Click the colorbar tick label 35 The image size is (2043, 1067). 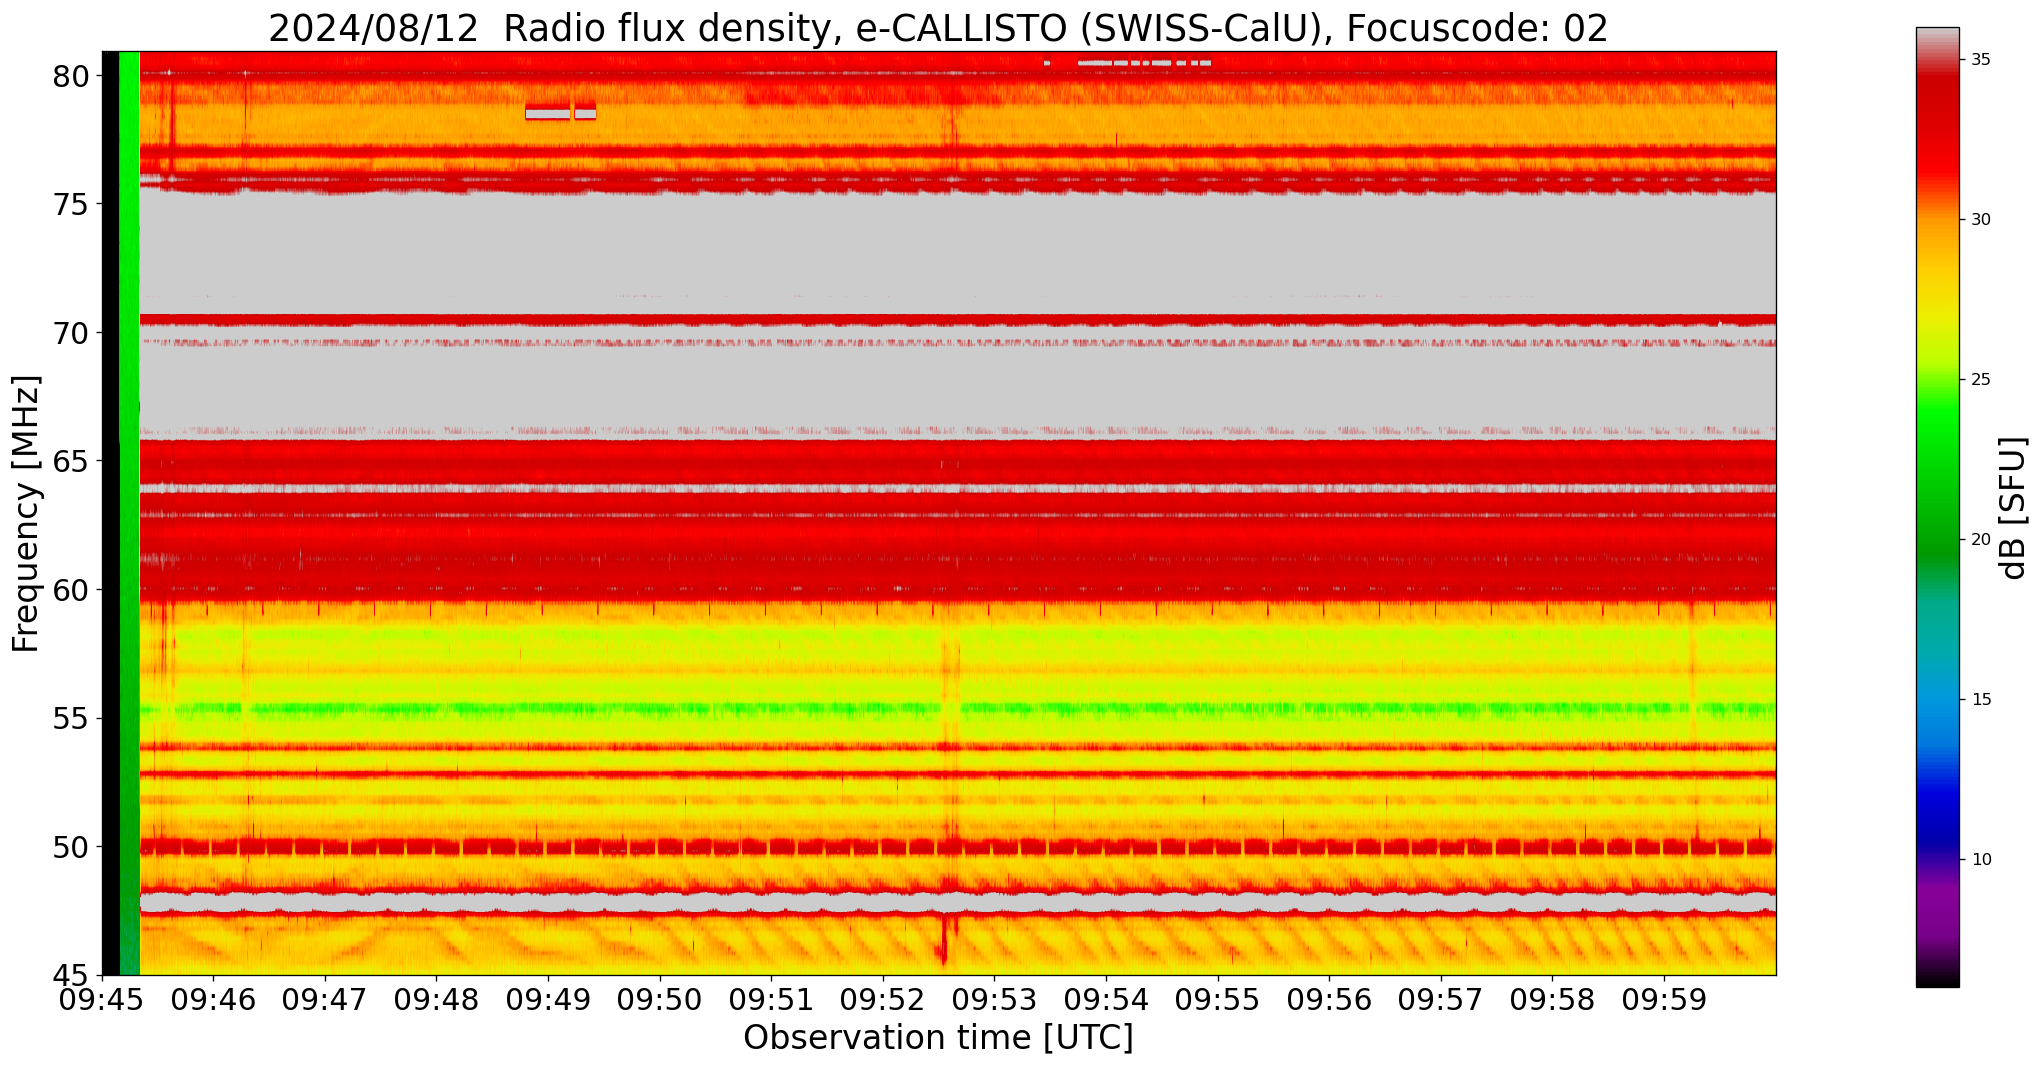[1980, 60]
